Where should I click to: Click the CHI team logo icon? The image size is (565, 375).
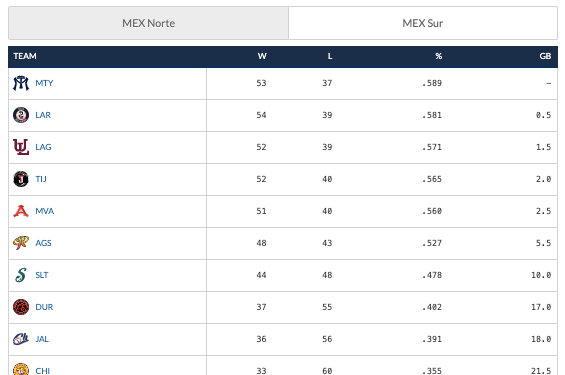21,369
